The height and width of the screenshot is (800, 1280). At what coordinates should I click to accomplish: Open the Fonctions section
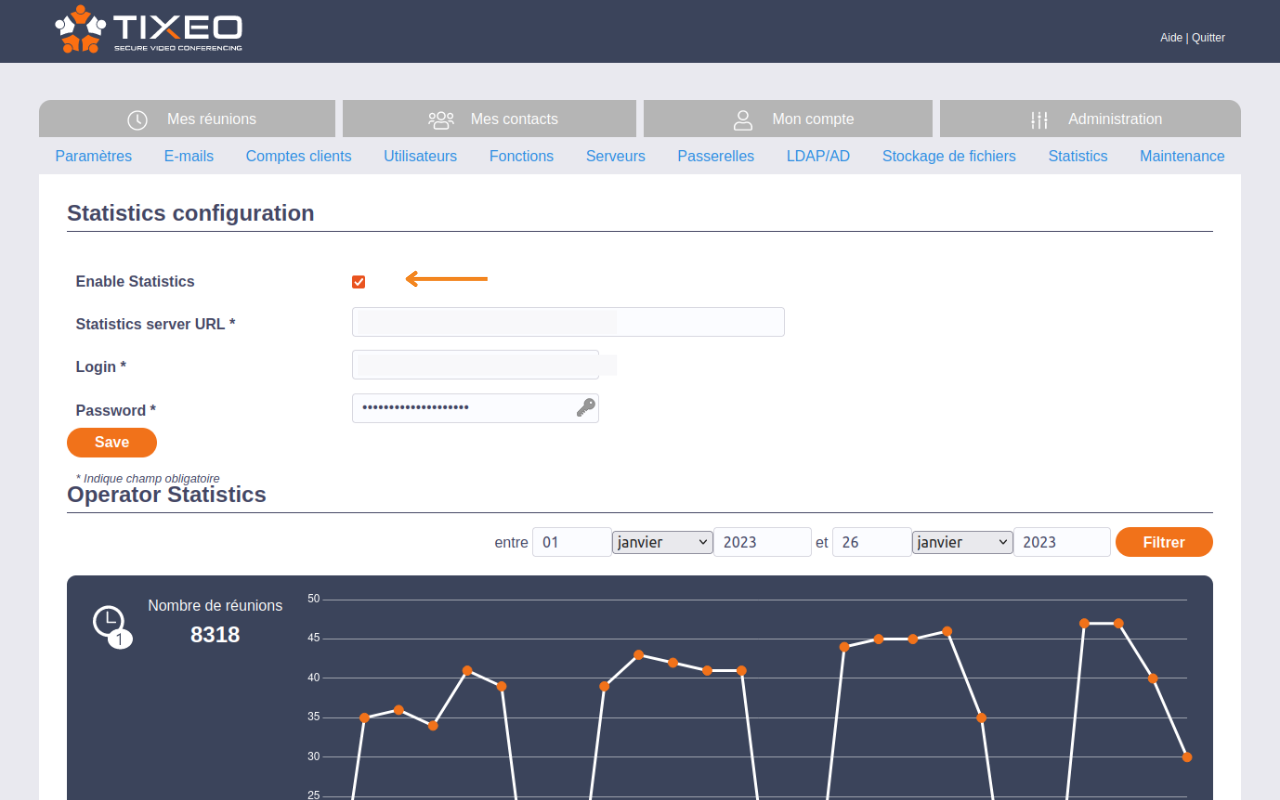521,156
